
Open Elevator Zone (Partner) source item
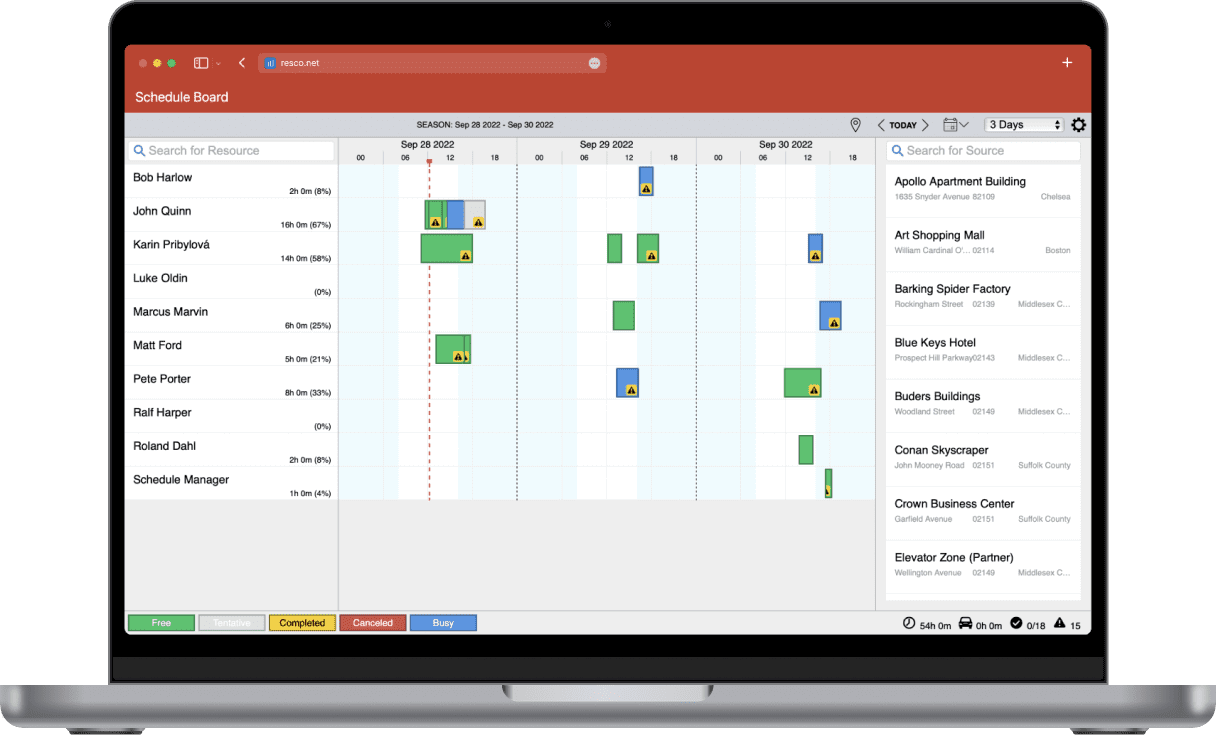(984, 566)
